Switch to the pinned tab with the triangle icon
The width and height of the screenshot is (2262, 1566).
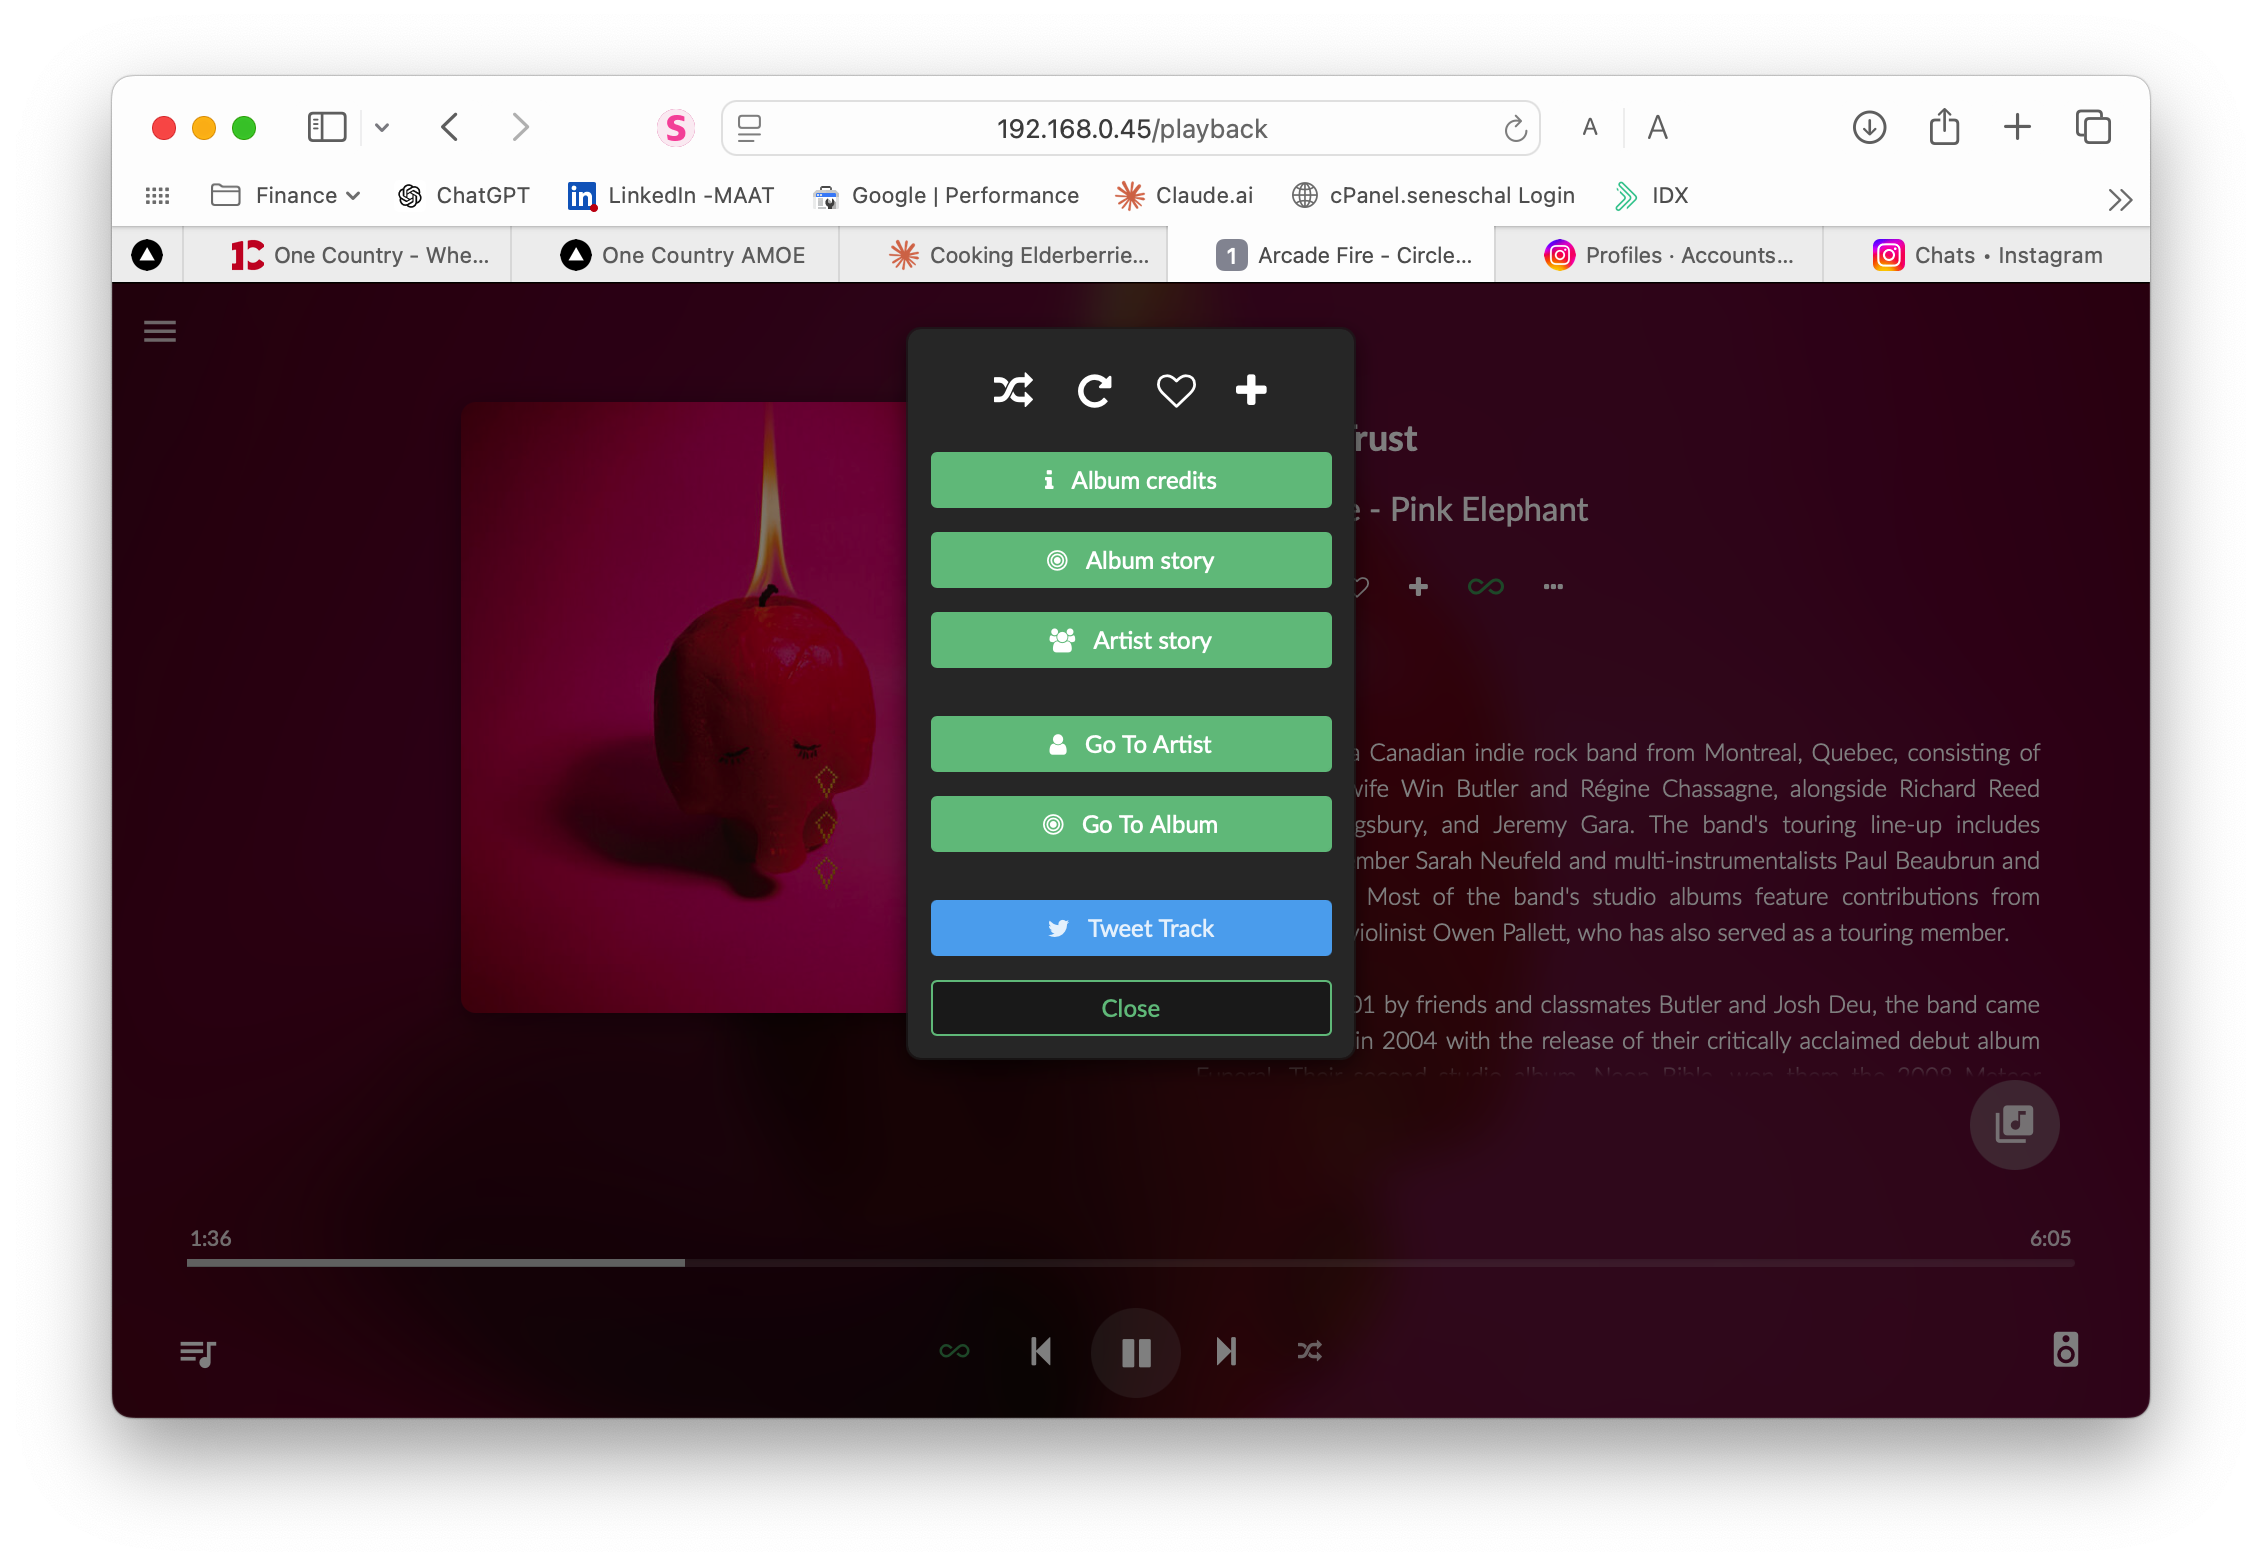click(147, 255)
